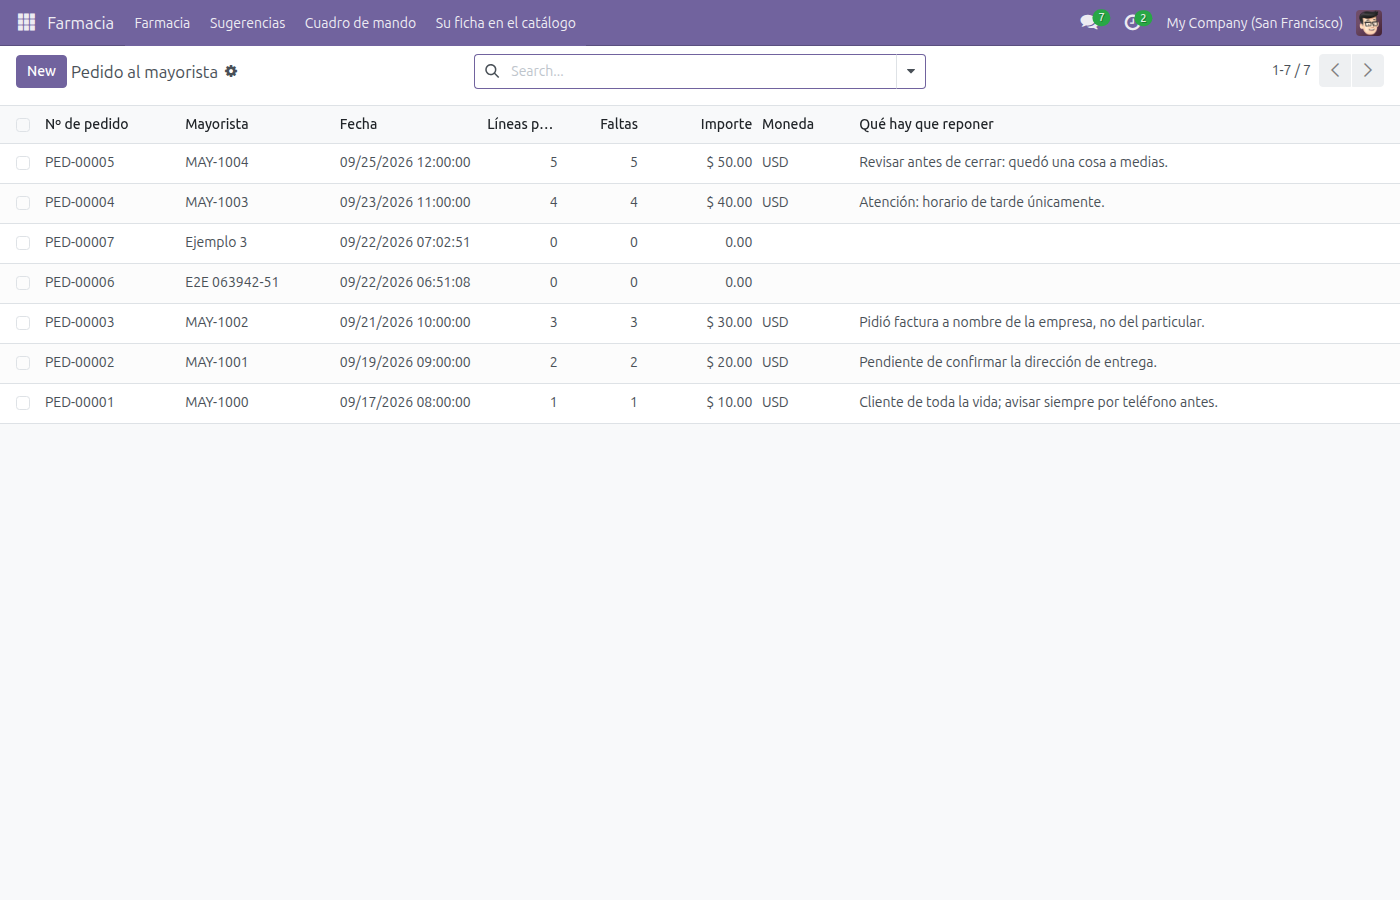Screen dimensions: 1400x900
Task: Tick the checkbox next to PED-00002
Action: [x=23, y=362]
